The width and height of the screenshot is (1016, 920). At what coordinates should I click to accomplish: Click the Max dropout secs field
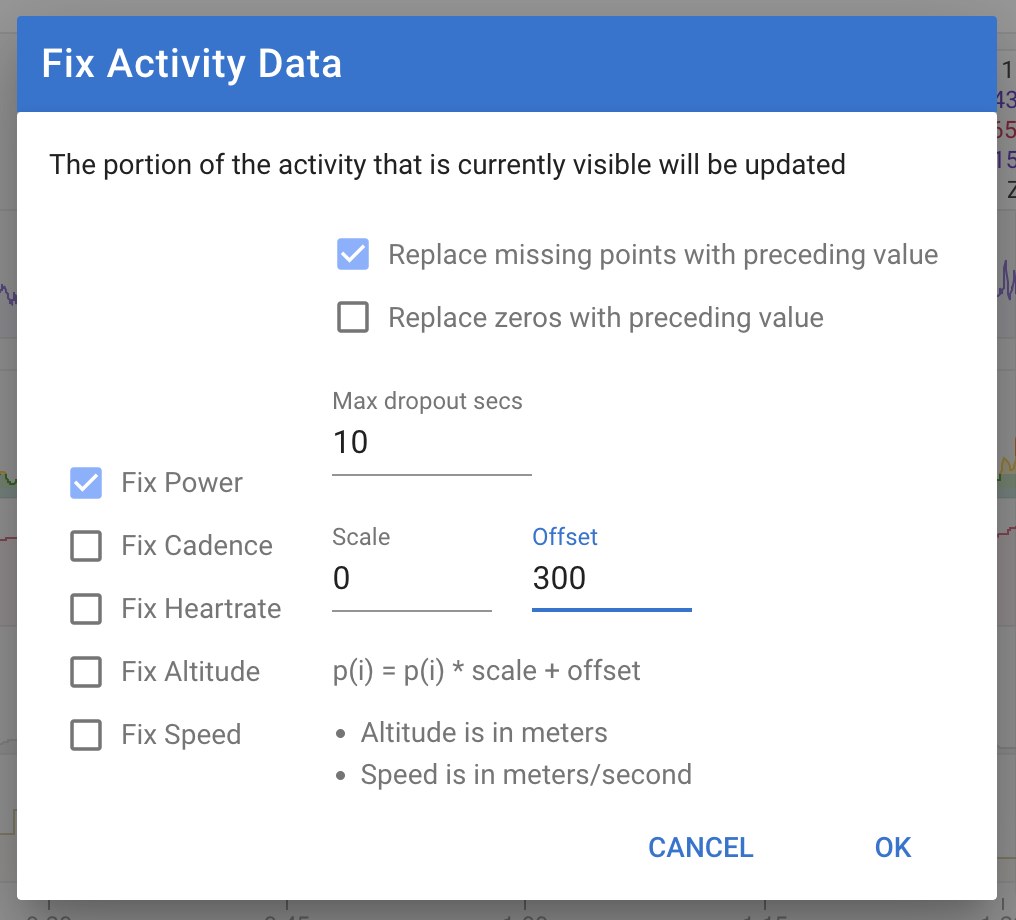tap(430, 442)
